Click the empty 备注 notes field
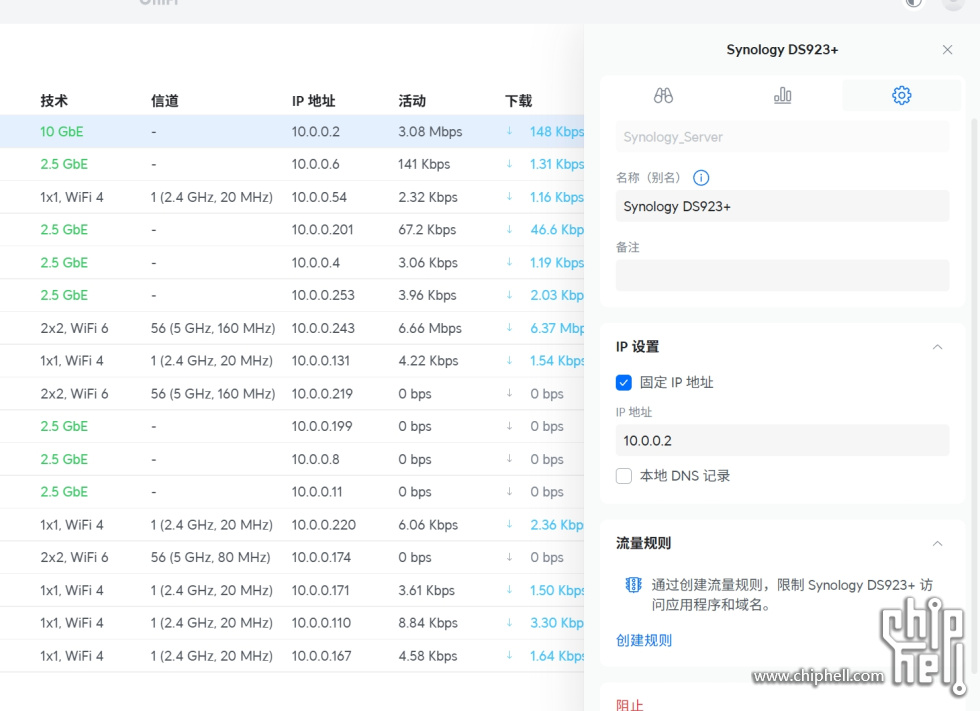980x711 pixels. point(782,276)
